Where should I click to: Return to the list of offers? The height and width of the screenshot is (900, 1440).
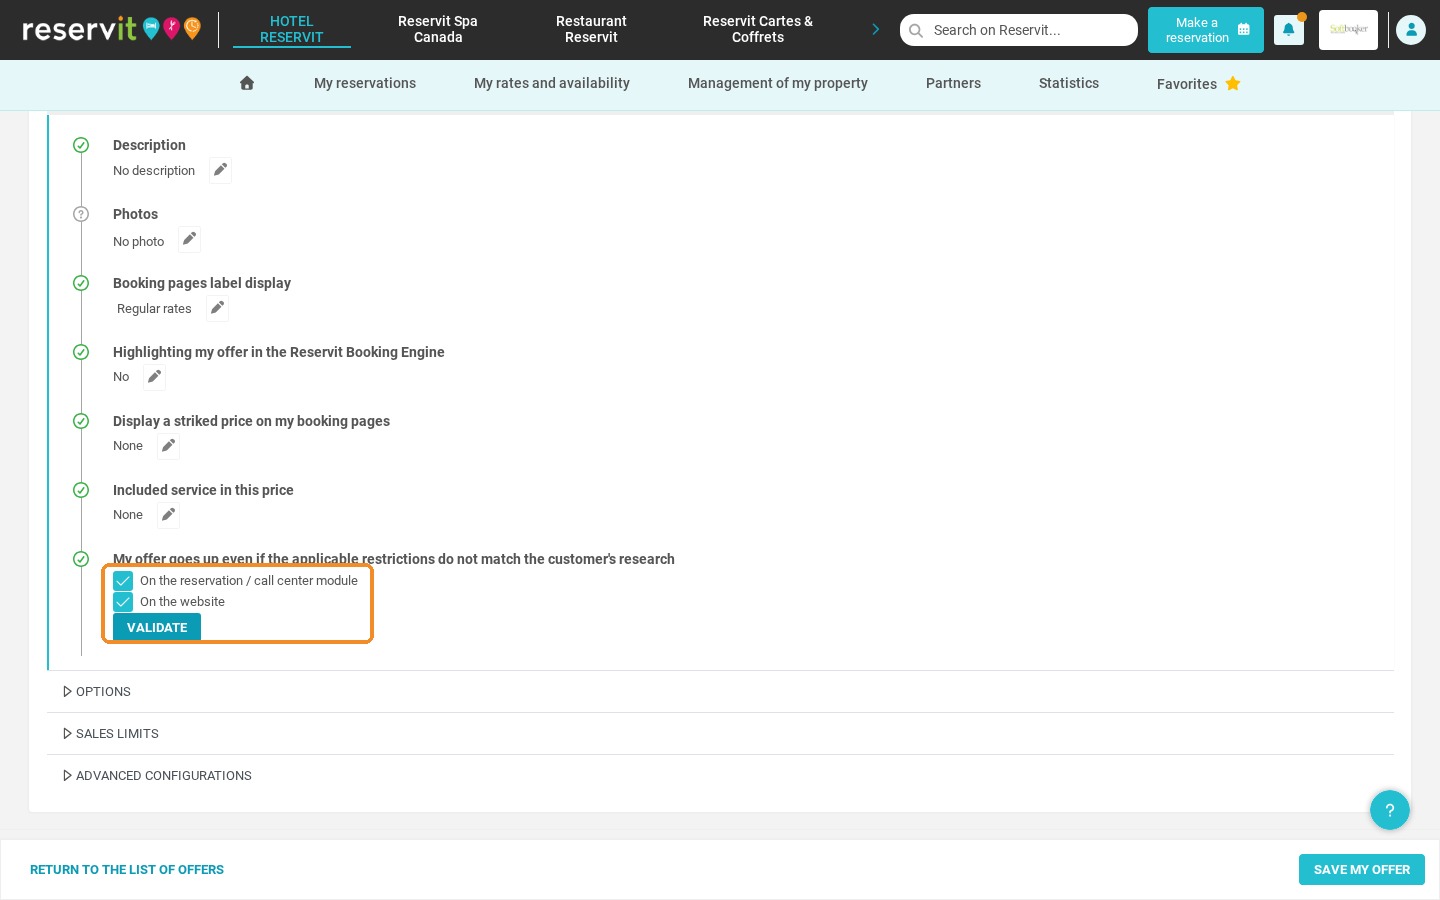pyautogui.click(x=127, y=870)
